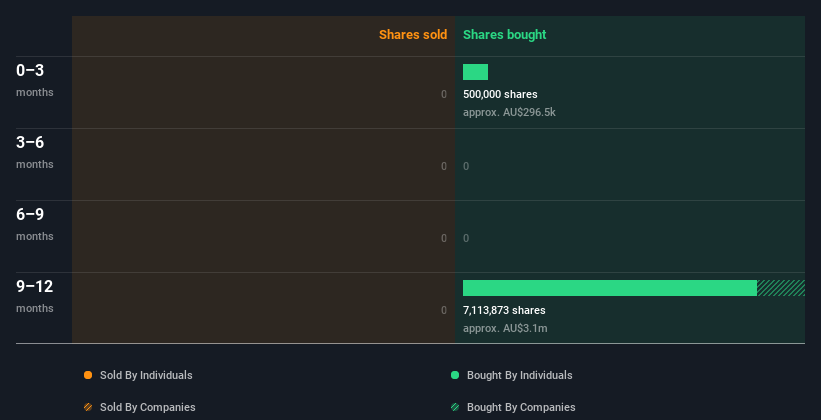This screenshot has width=821, height=420.
Task: Click the 500,000 shares label
Action: 500,94
